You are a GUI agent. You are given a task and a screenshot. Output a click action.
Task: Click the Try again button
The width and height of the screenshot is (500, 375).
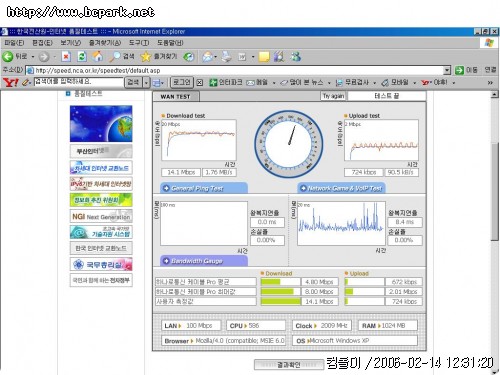click(333, 96)
